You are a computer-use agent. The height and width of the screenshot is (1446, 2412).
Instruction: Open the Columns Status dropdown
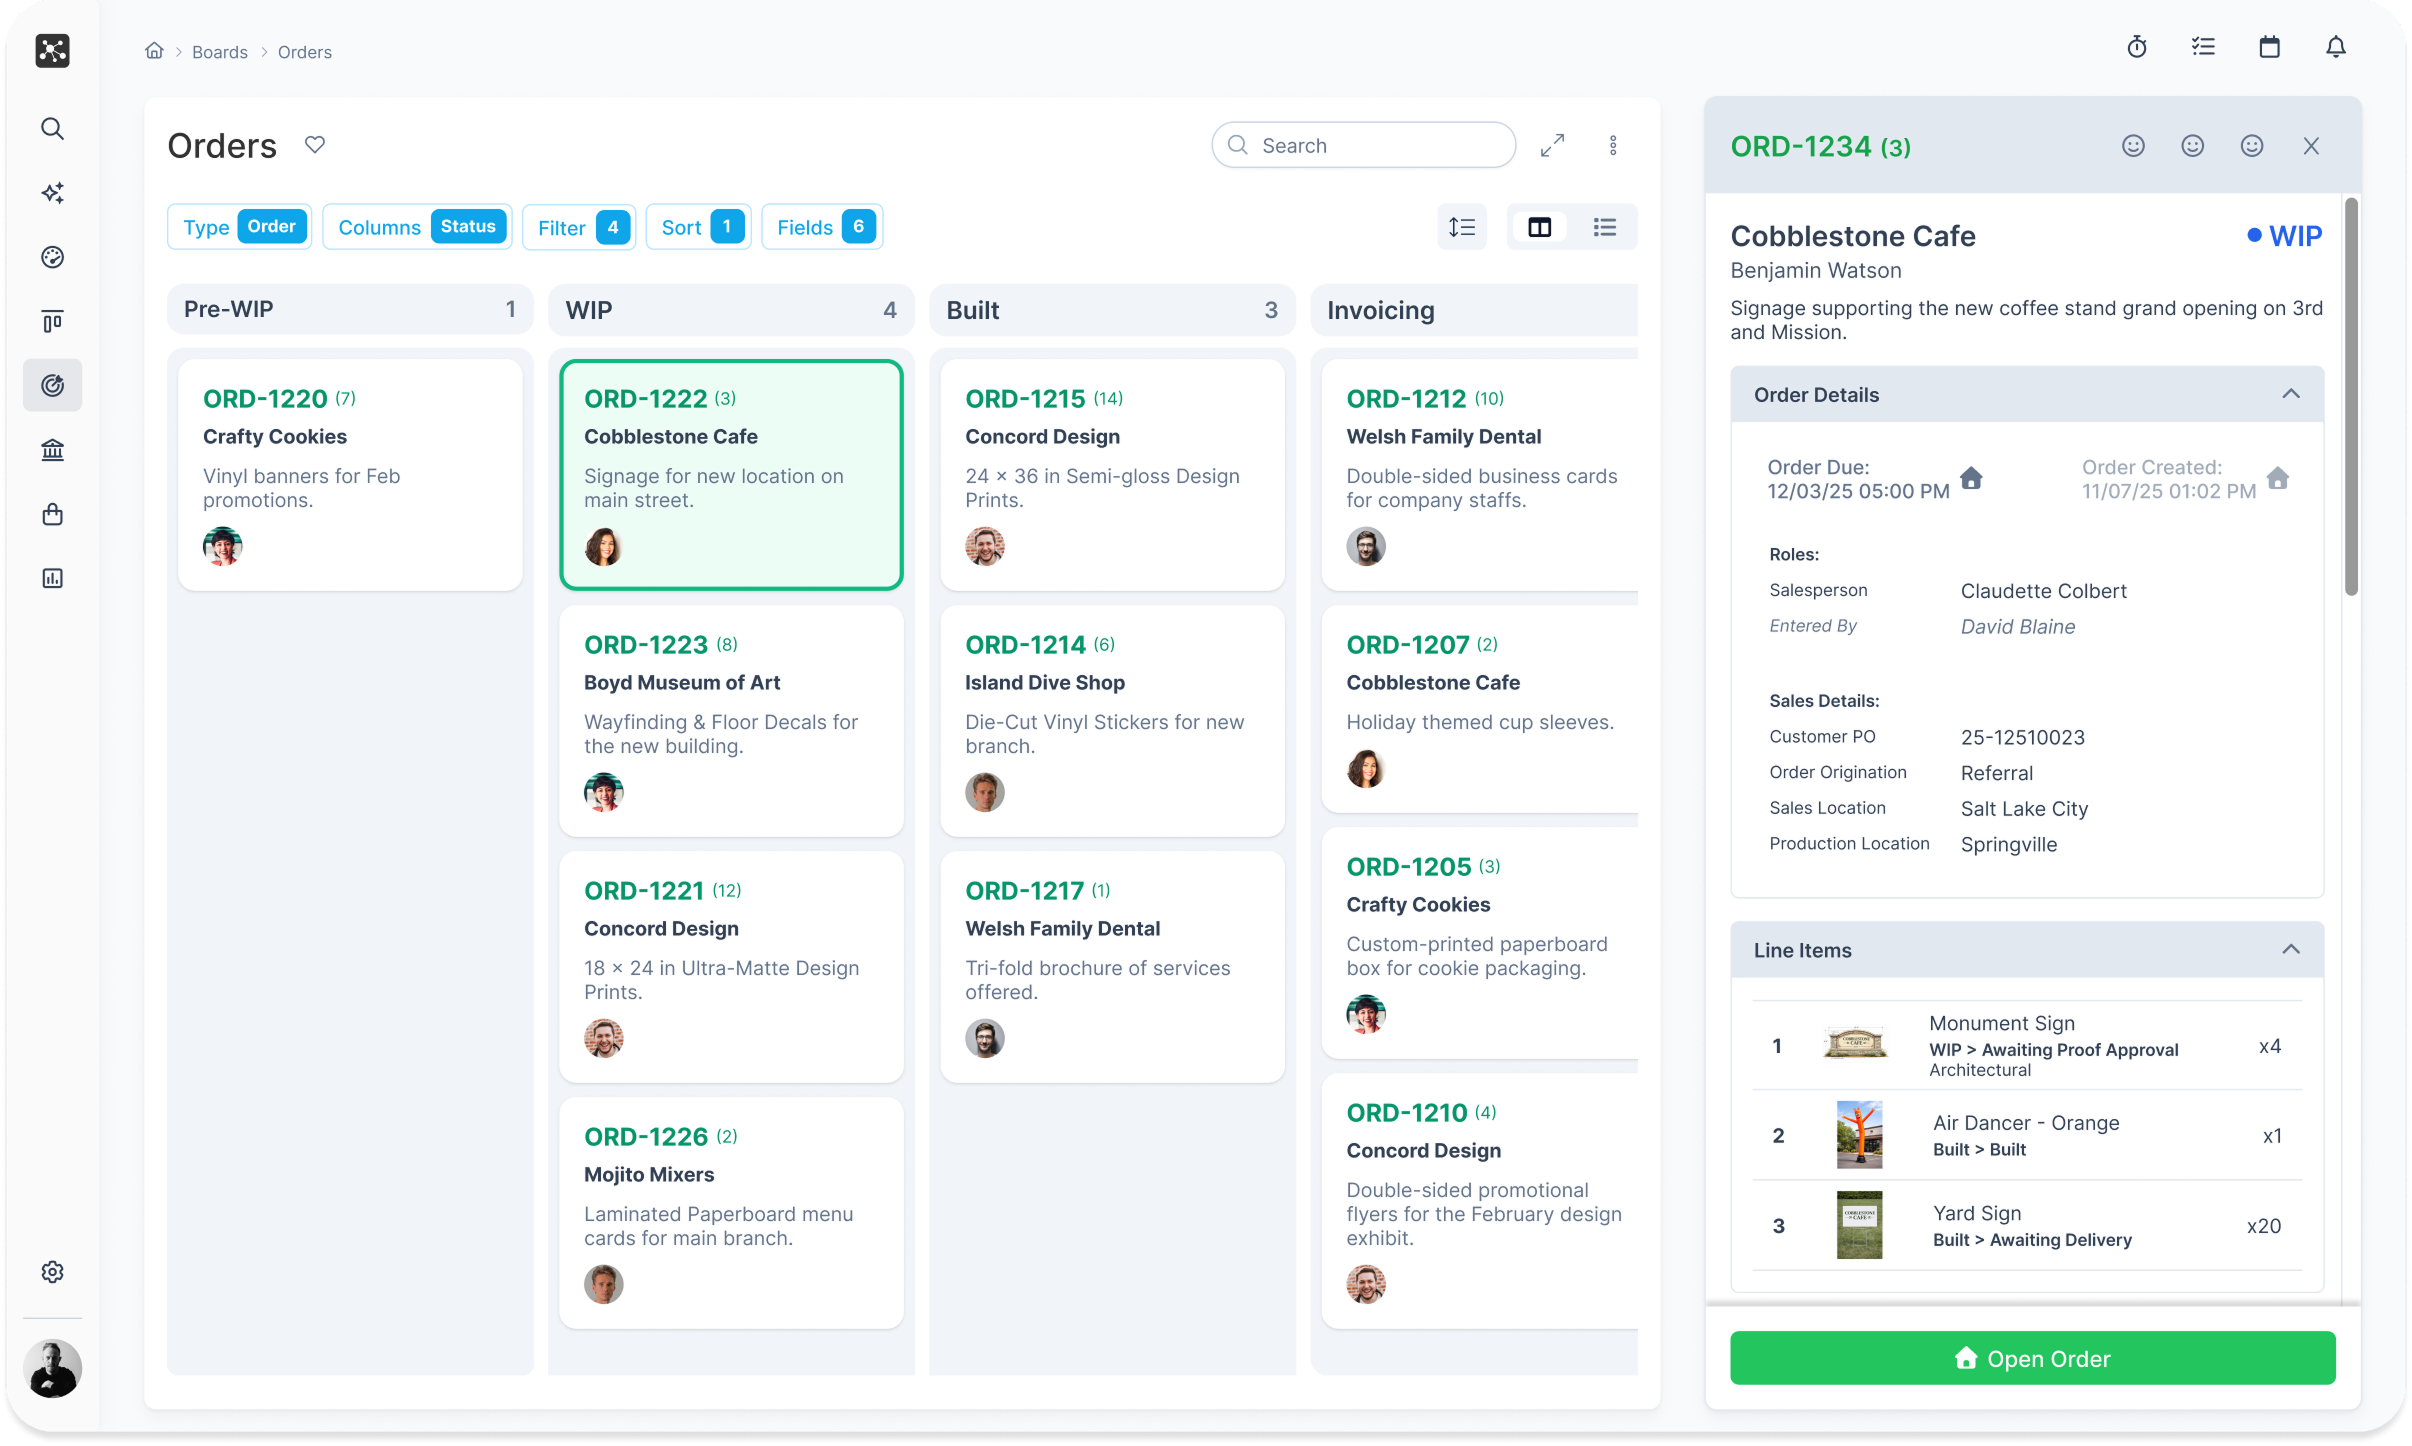coord(417,227)
